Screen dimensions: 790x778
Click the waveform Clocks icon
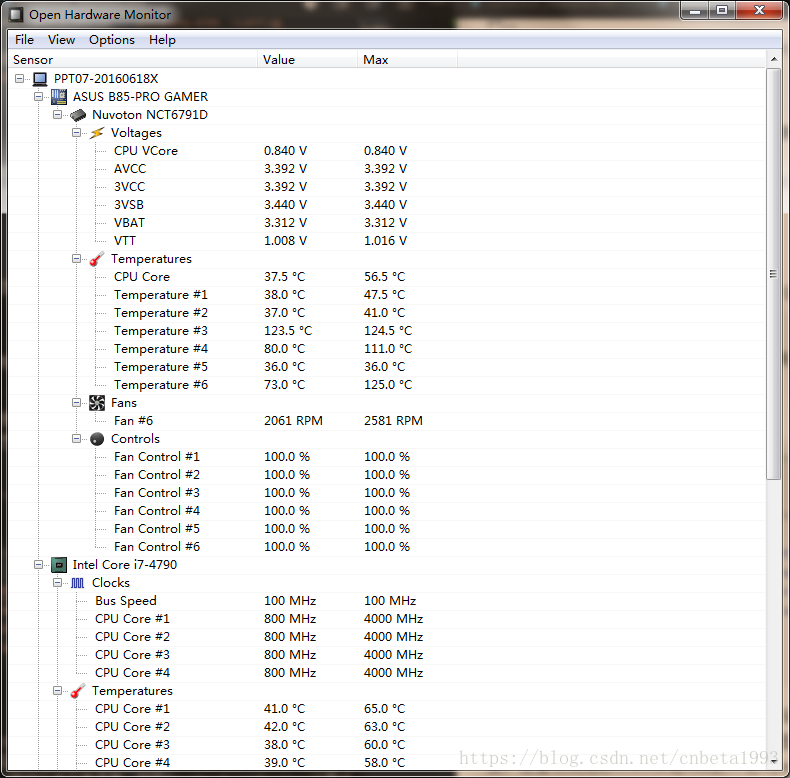78,583
